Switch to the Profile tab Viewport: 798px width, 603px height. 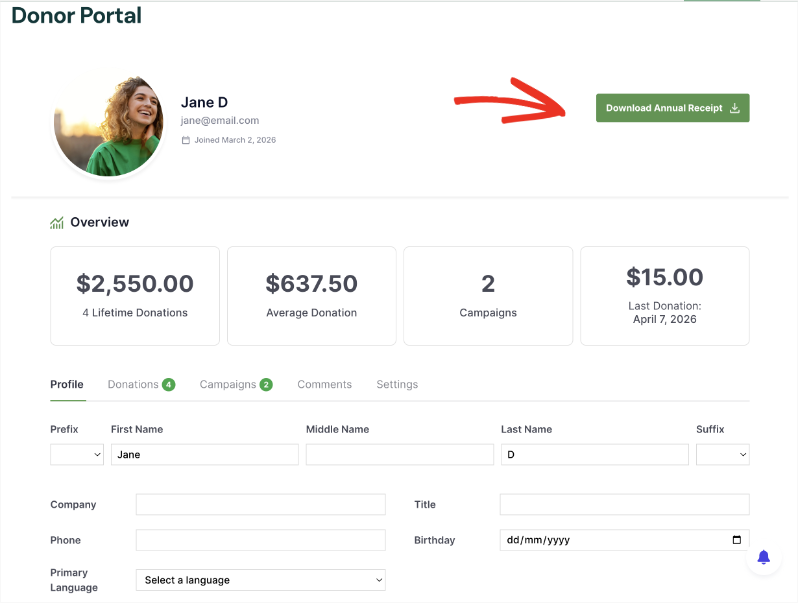point(67,384)
